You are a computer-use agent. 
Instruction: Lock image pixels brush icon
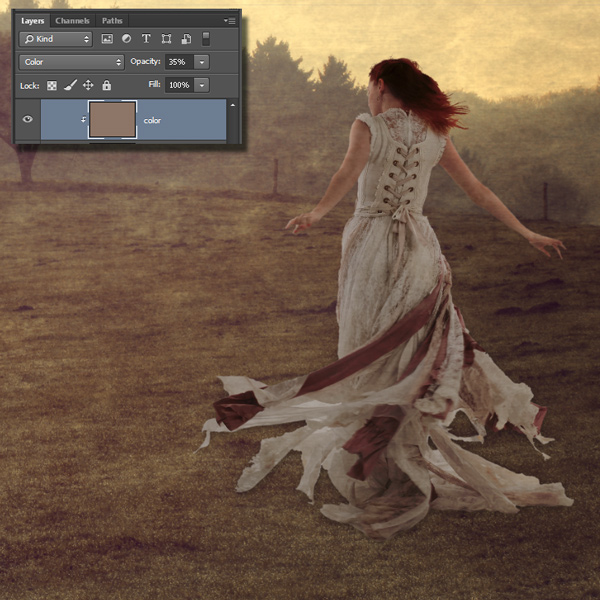70,85
